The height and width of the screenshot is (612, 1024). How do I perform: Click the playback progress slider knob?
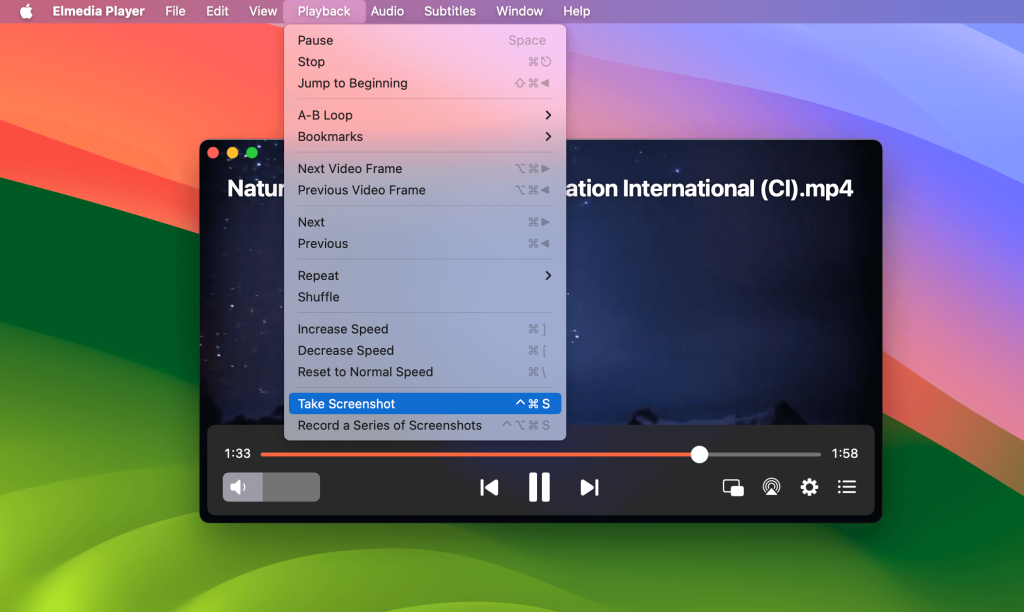699,455
